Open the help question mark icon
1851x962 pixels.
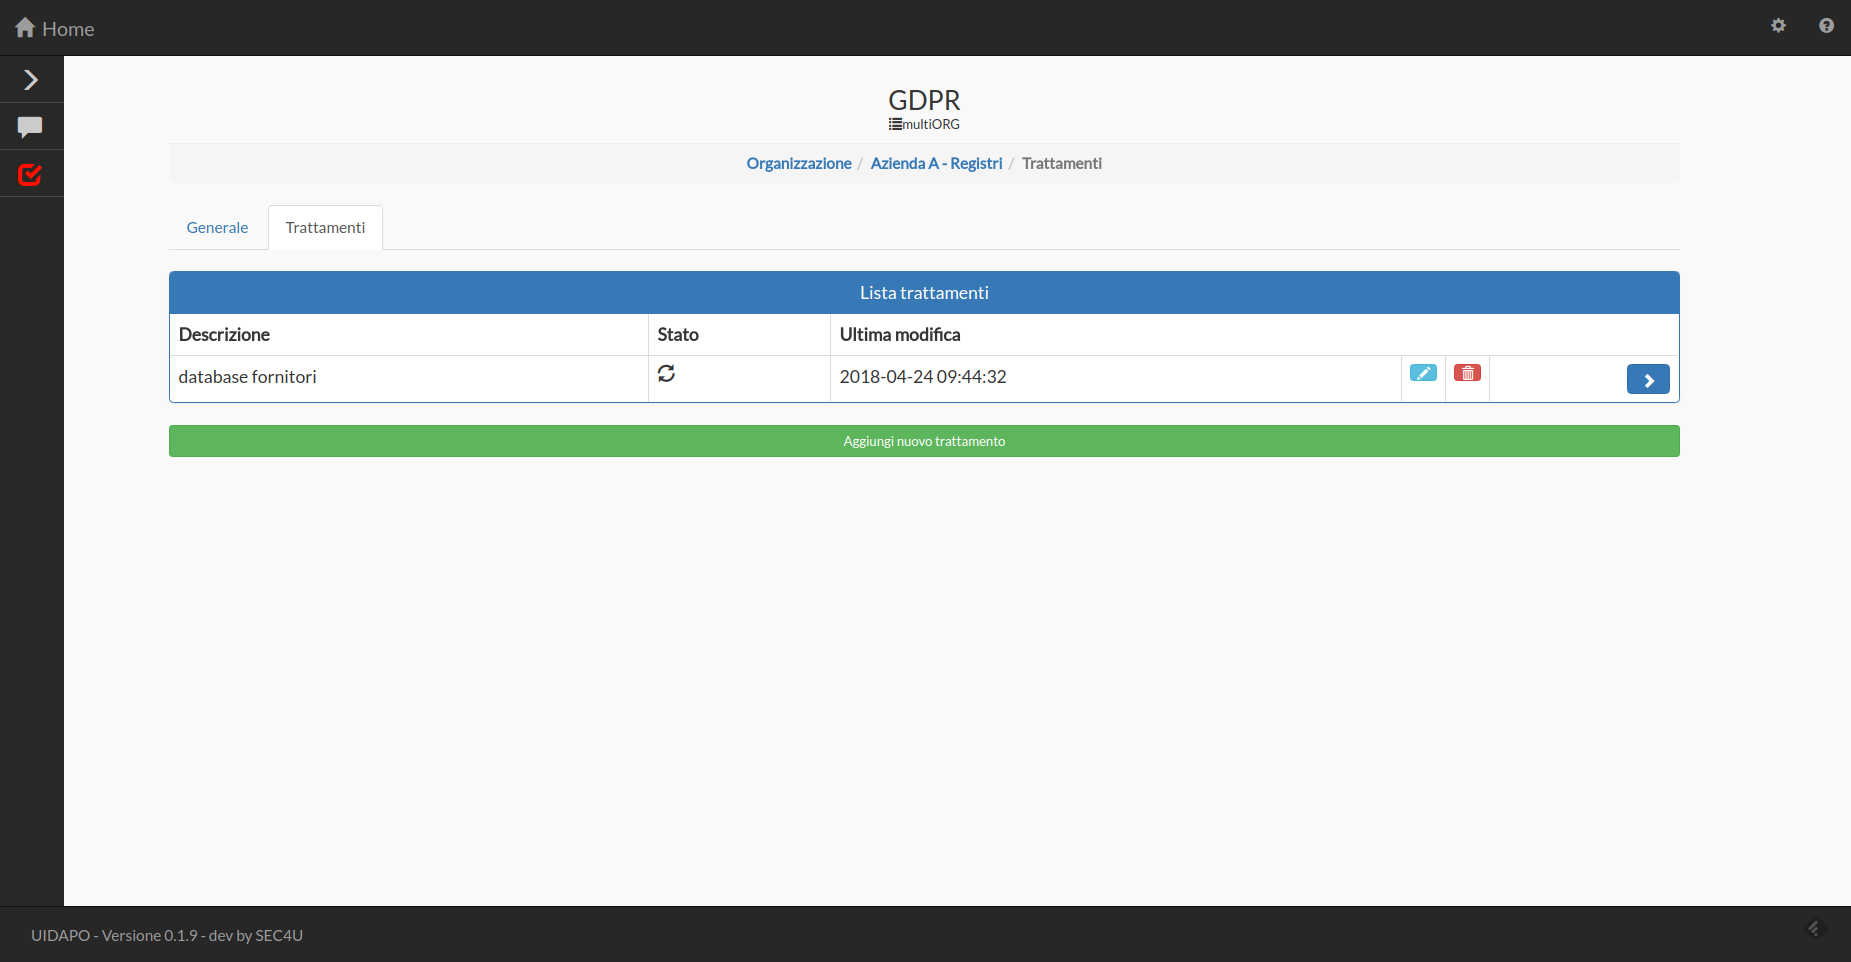(x=1826, y=26)
